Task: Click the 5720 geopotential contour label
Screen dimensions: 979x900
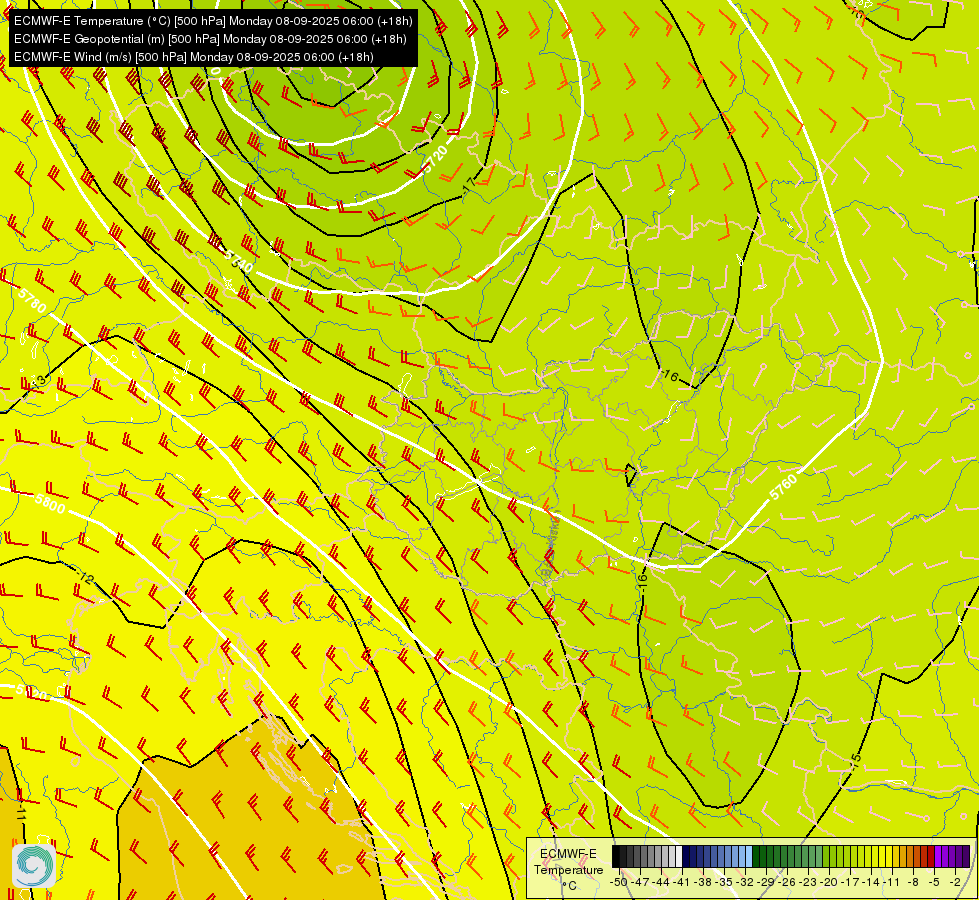Action: (x=435, y=160)
